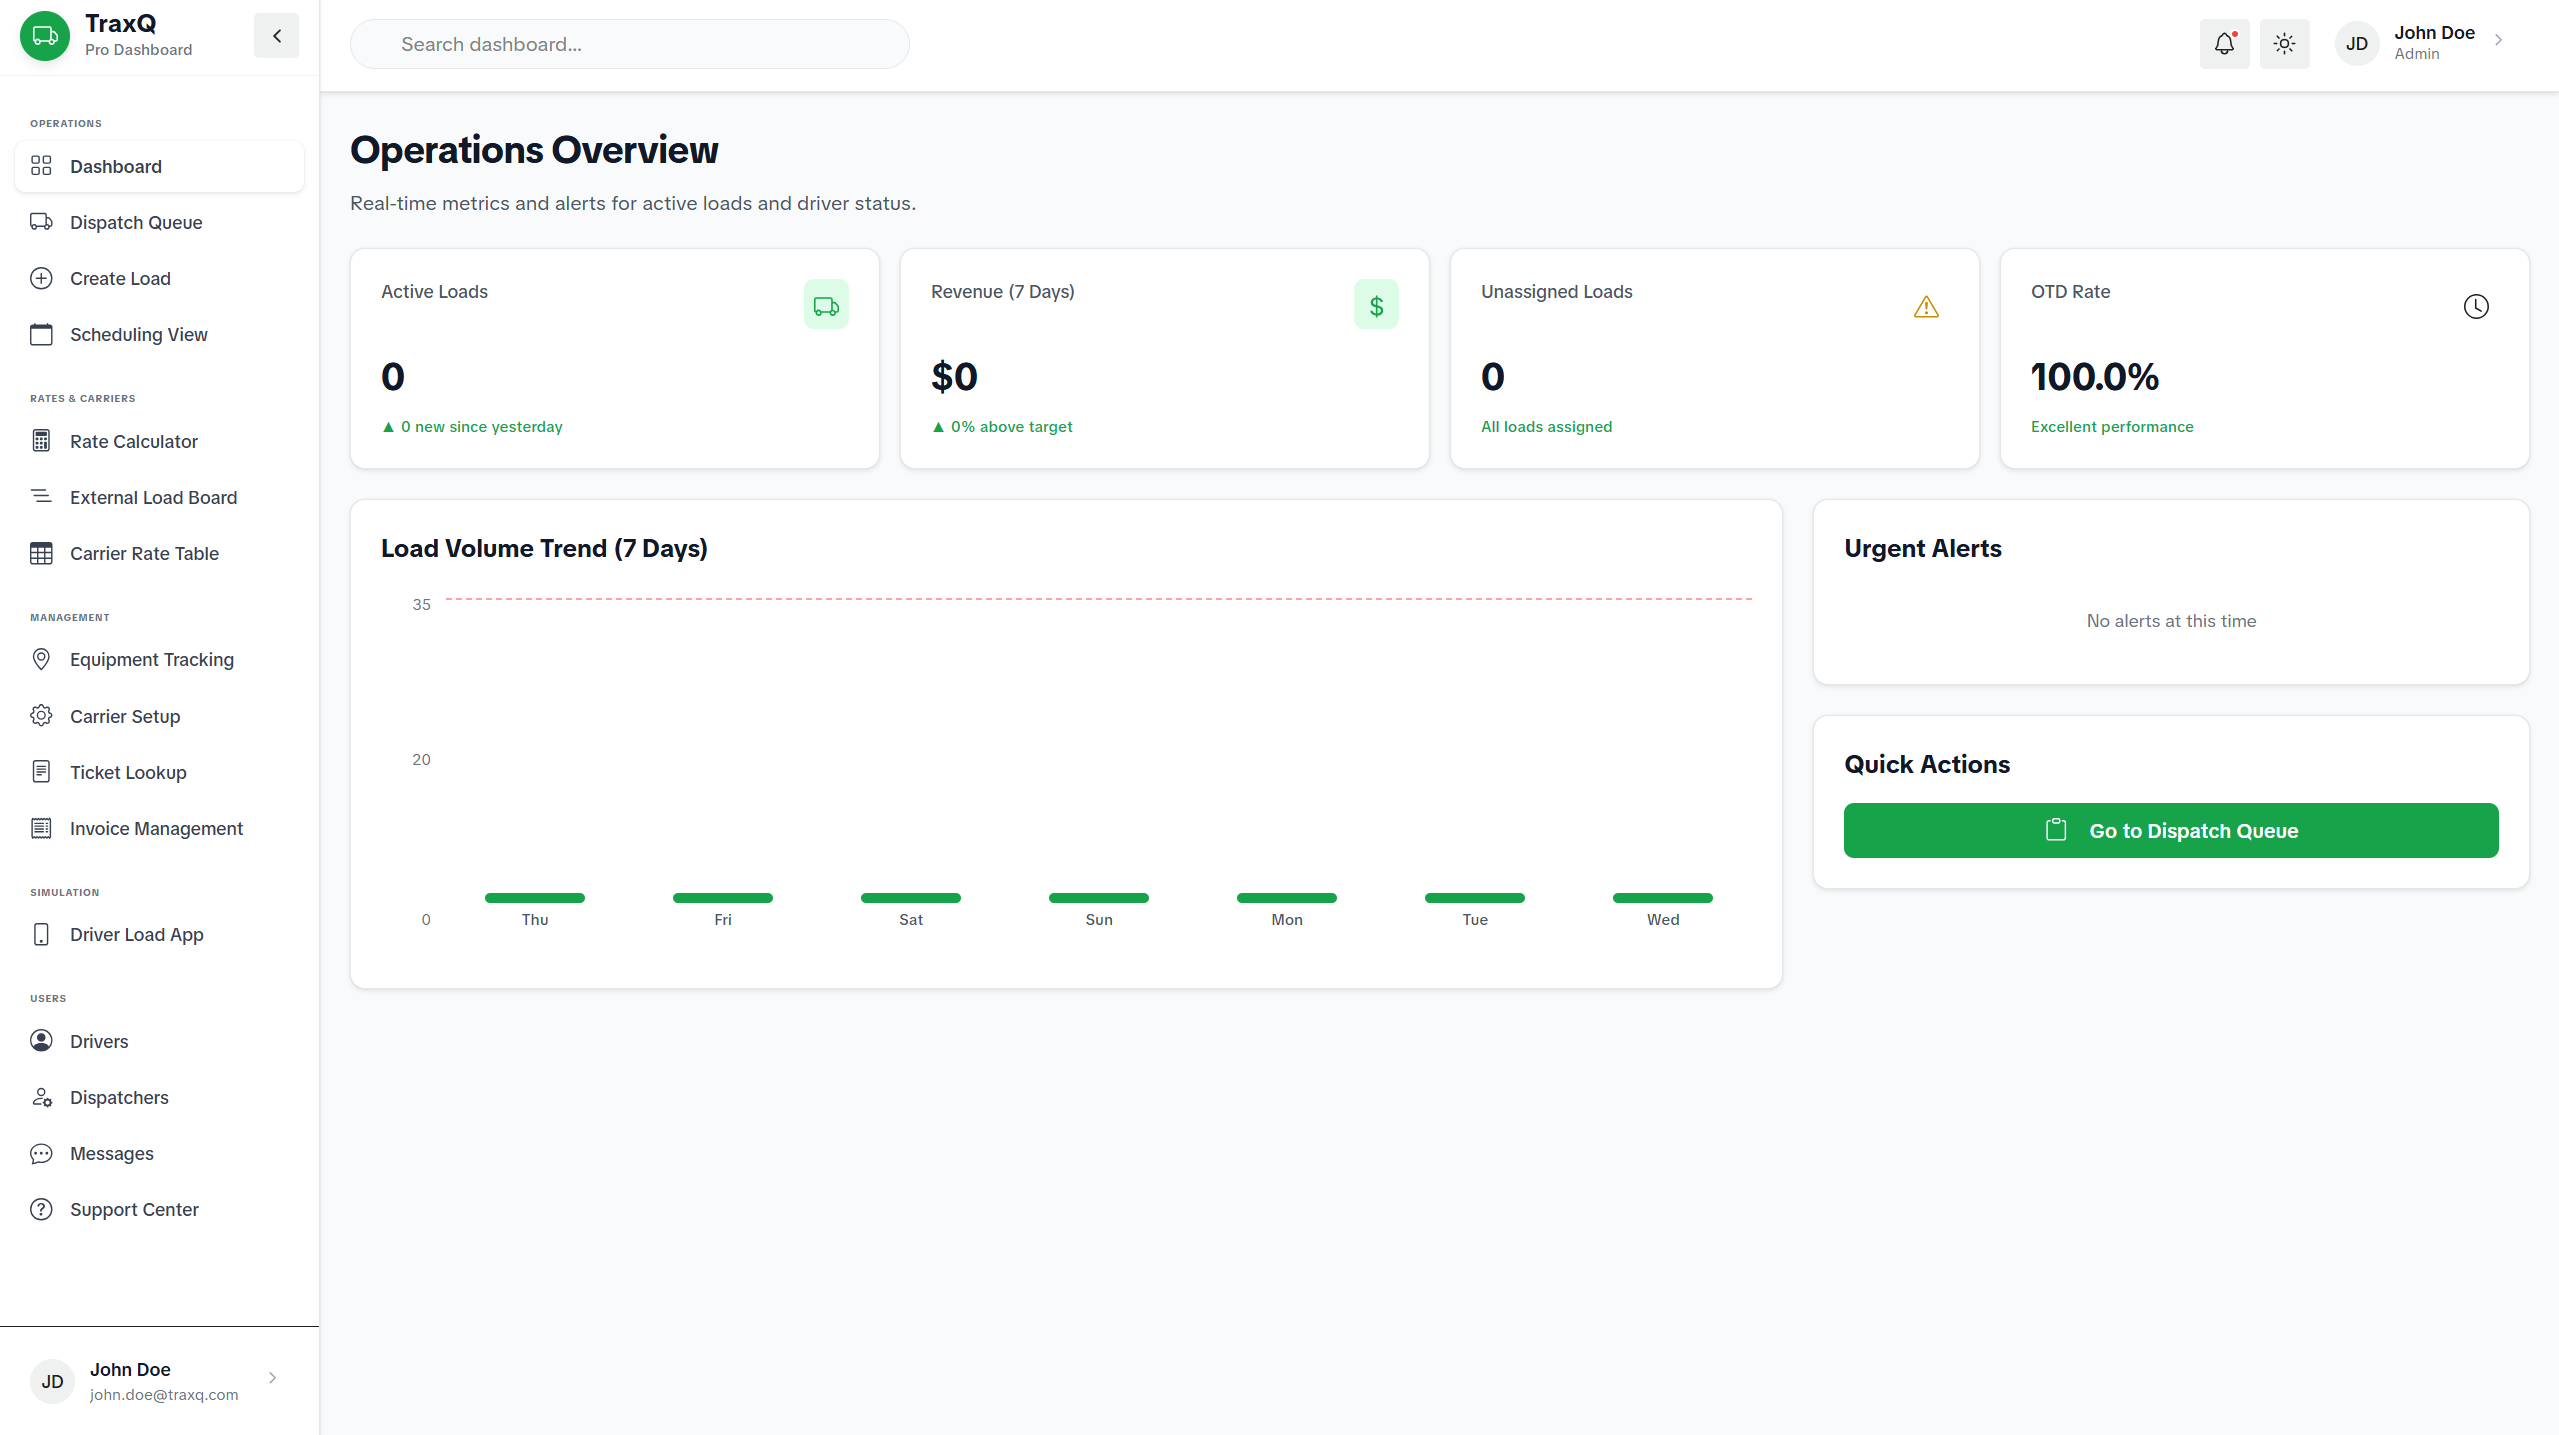2559x1435 pixels.
Task: Click the Equipment Tracking location icon
Action: click(x=41, y=659)
